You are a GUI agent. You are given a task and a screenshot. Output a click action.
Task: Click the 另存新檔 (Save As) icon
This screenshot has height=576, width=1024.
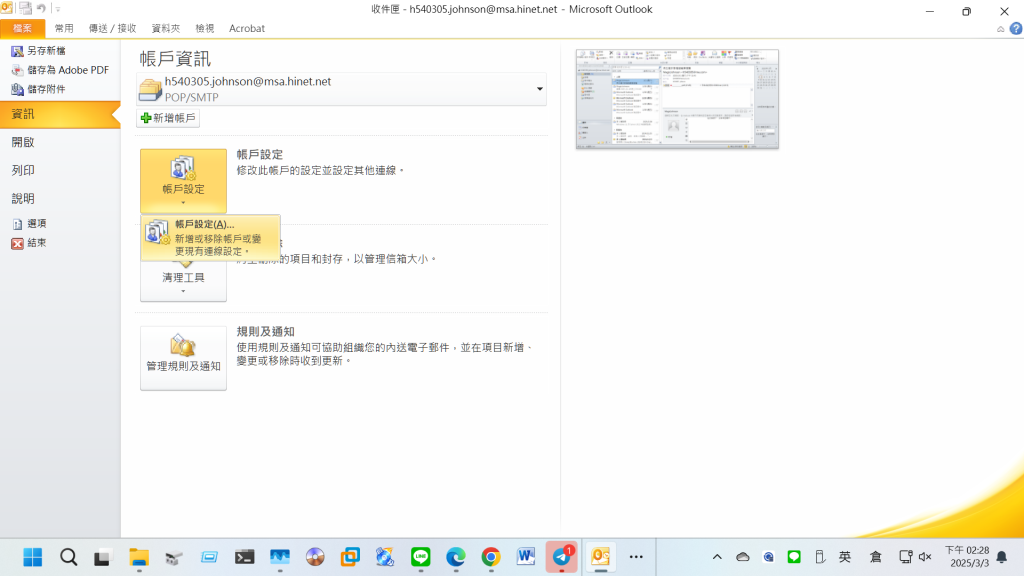(17, 51)
